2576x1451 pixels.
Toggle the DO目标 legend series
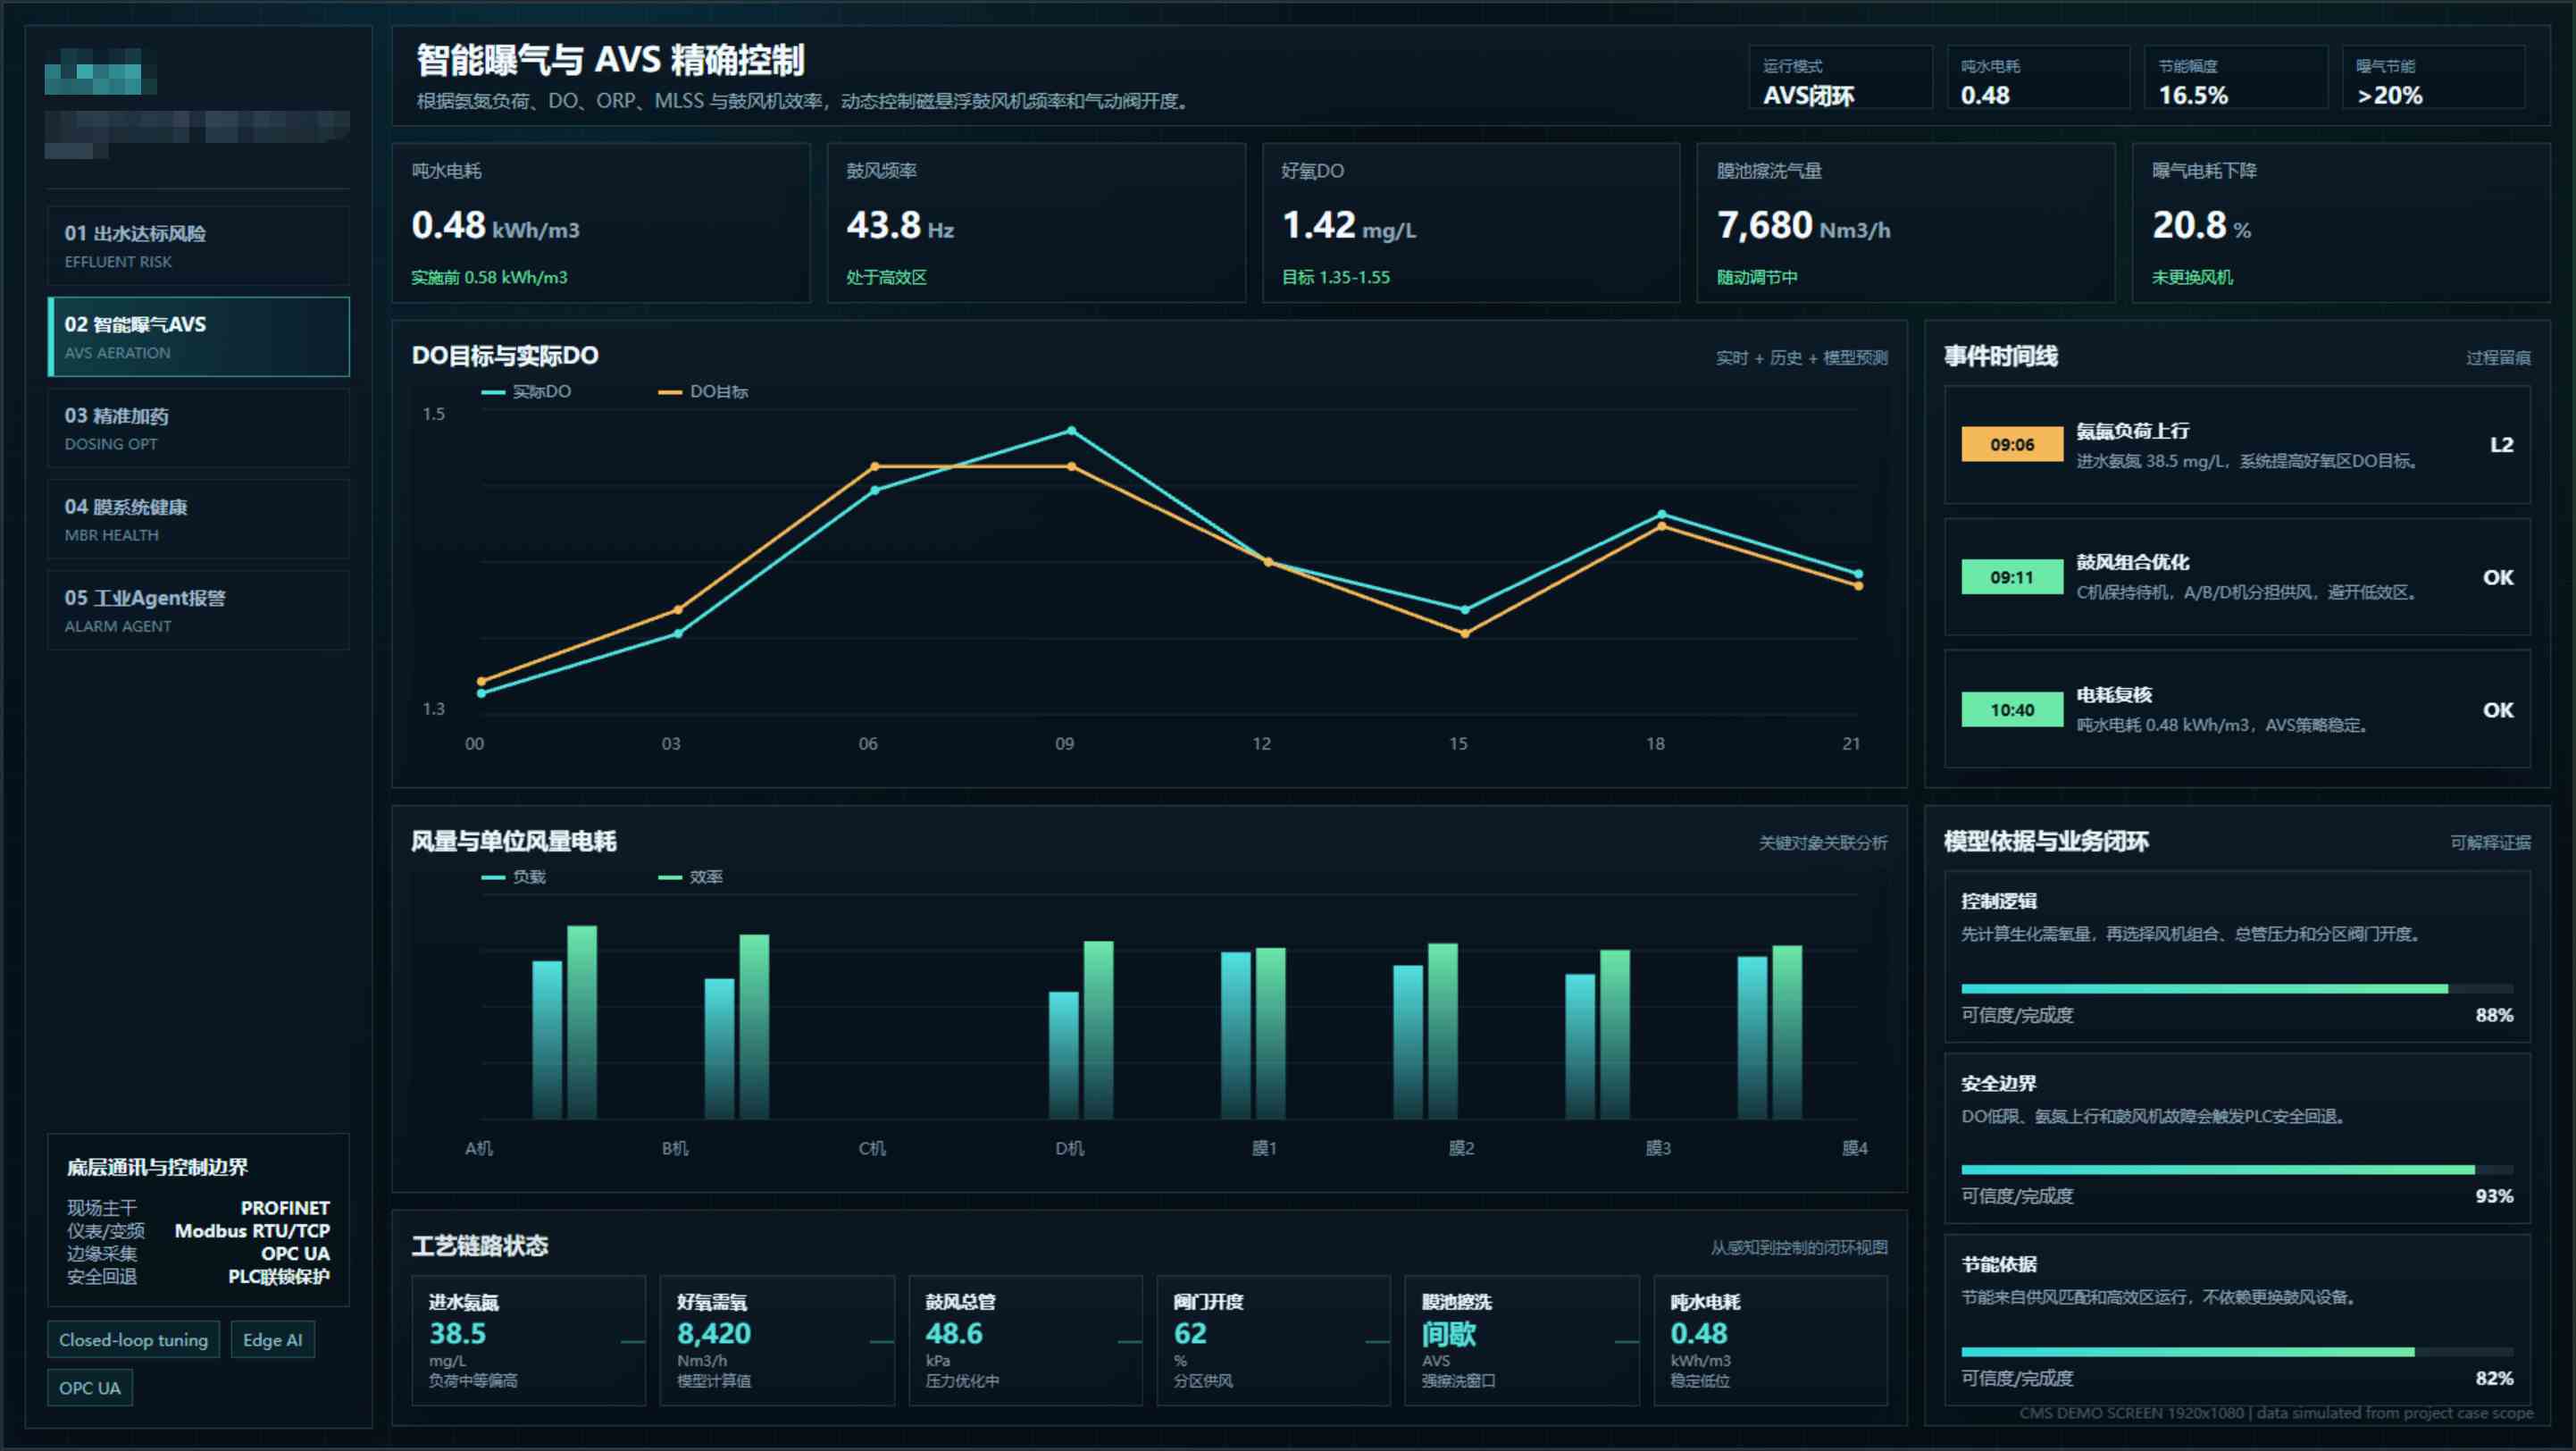coord(703,392)
